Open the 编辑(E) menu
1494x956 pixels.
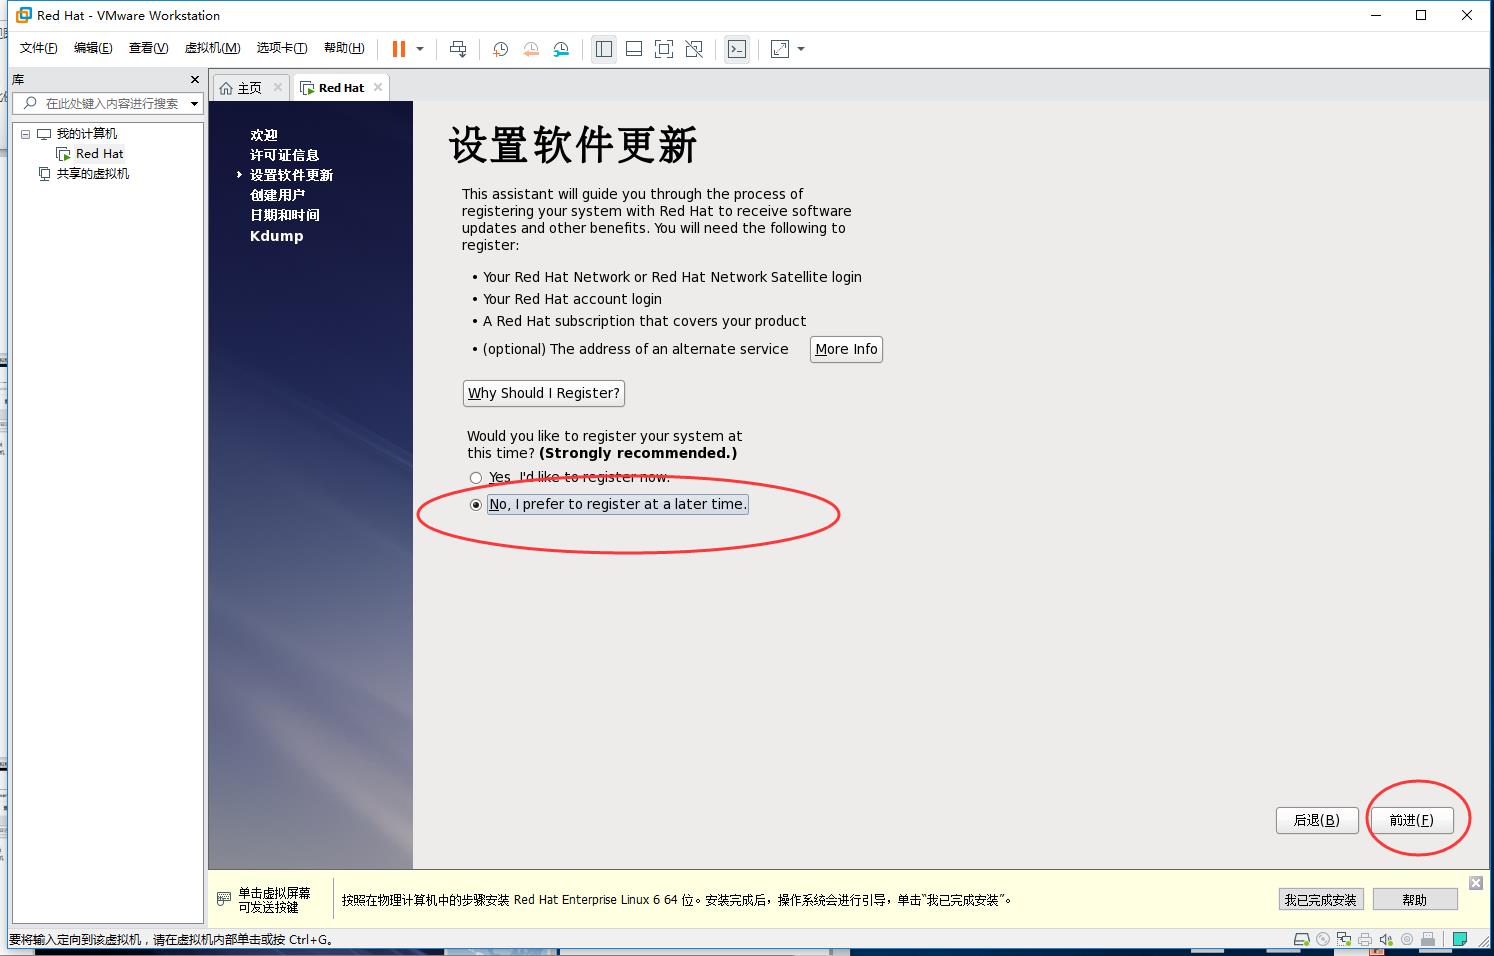point(93,48)
